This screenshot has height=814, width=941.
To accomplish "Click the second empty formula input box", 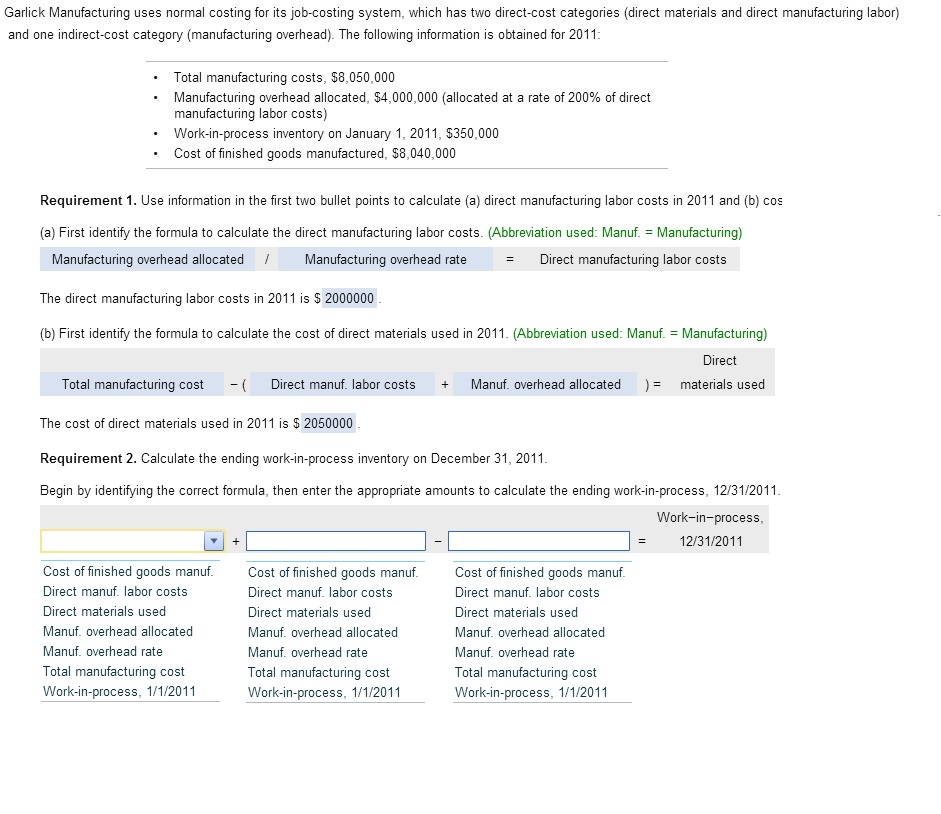I will tap(335, 541).
